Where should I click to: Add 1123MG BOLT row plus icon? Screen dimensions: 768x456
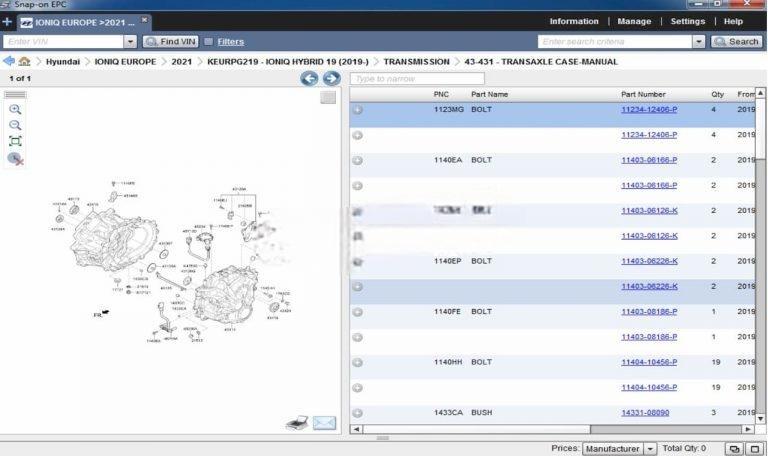358,110
